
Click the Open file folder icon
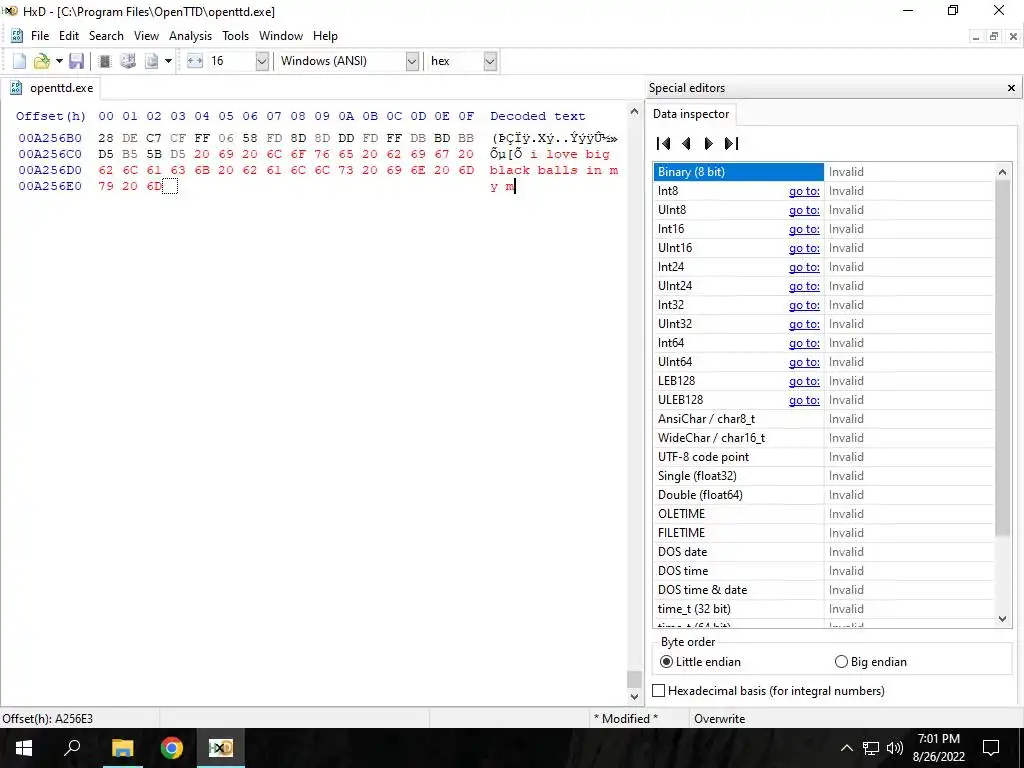42,61
